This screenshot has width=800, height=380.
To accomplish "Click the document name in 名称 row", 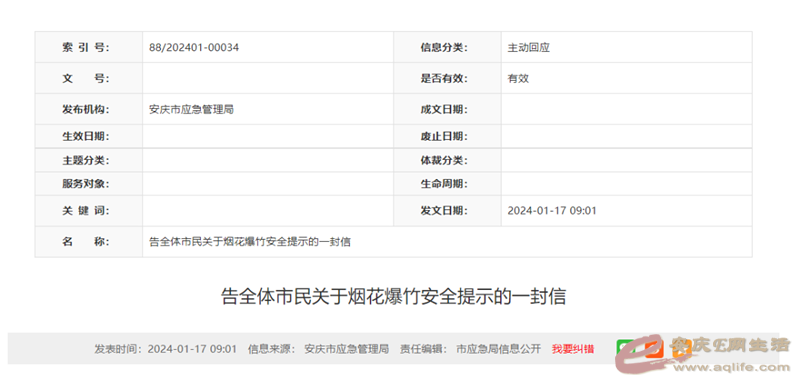I will point(249,242).
